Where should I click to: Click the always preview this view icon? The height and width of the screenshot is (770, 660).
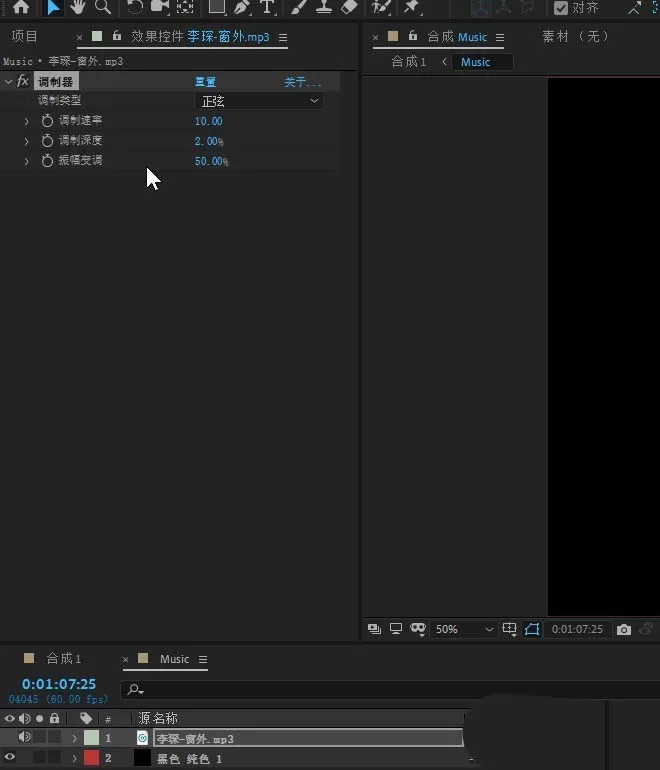tap(374, 629)
